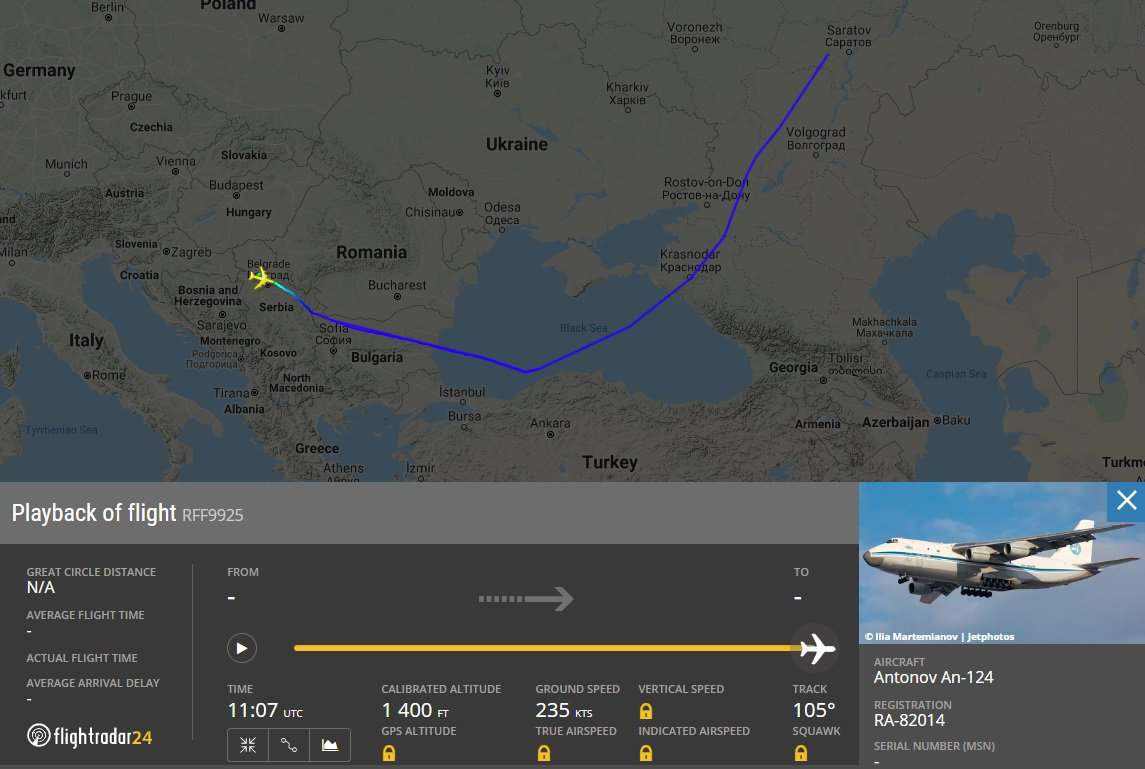Open the flightradar24 logo
The width and height of the screenshot is (1145, 769).
point(89,736)
